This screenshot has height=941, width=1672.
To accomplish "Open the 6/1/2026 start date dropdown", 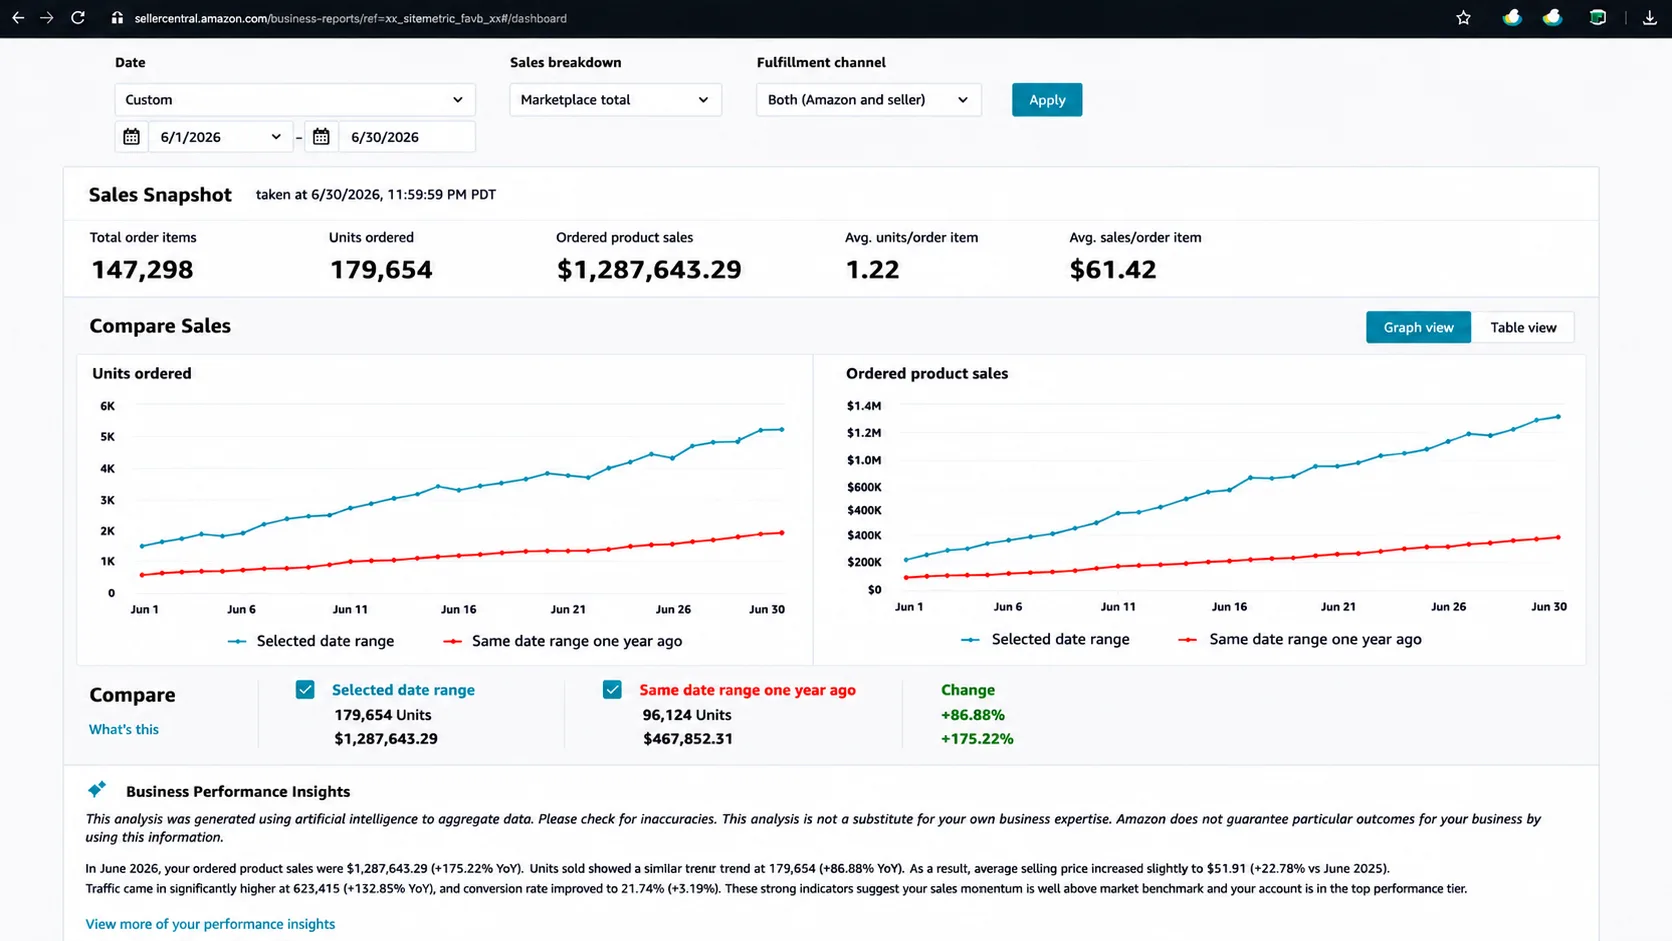I will click(220, 137).
